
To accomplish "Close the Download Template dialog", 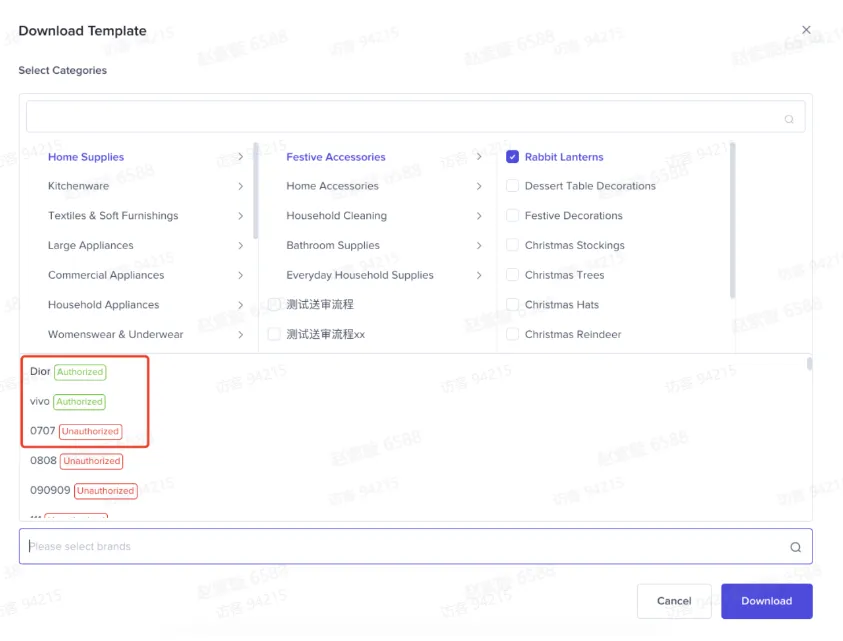I will (806, 30).
